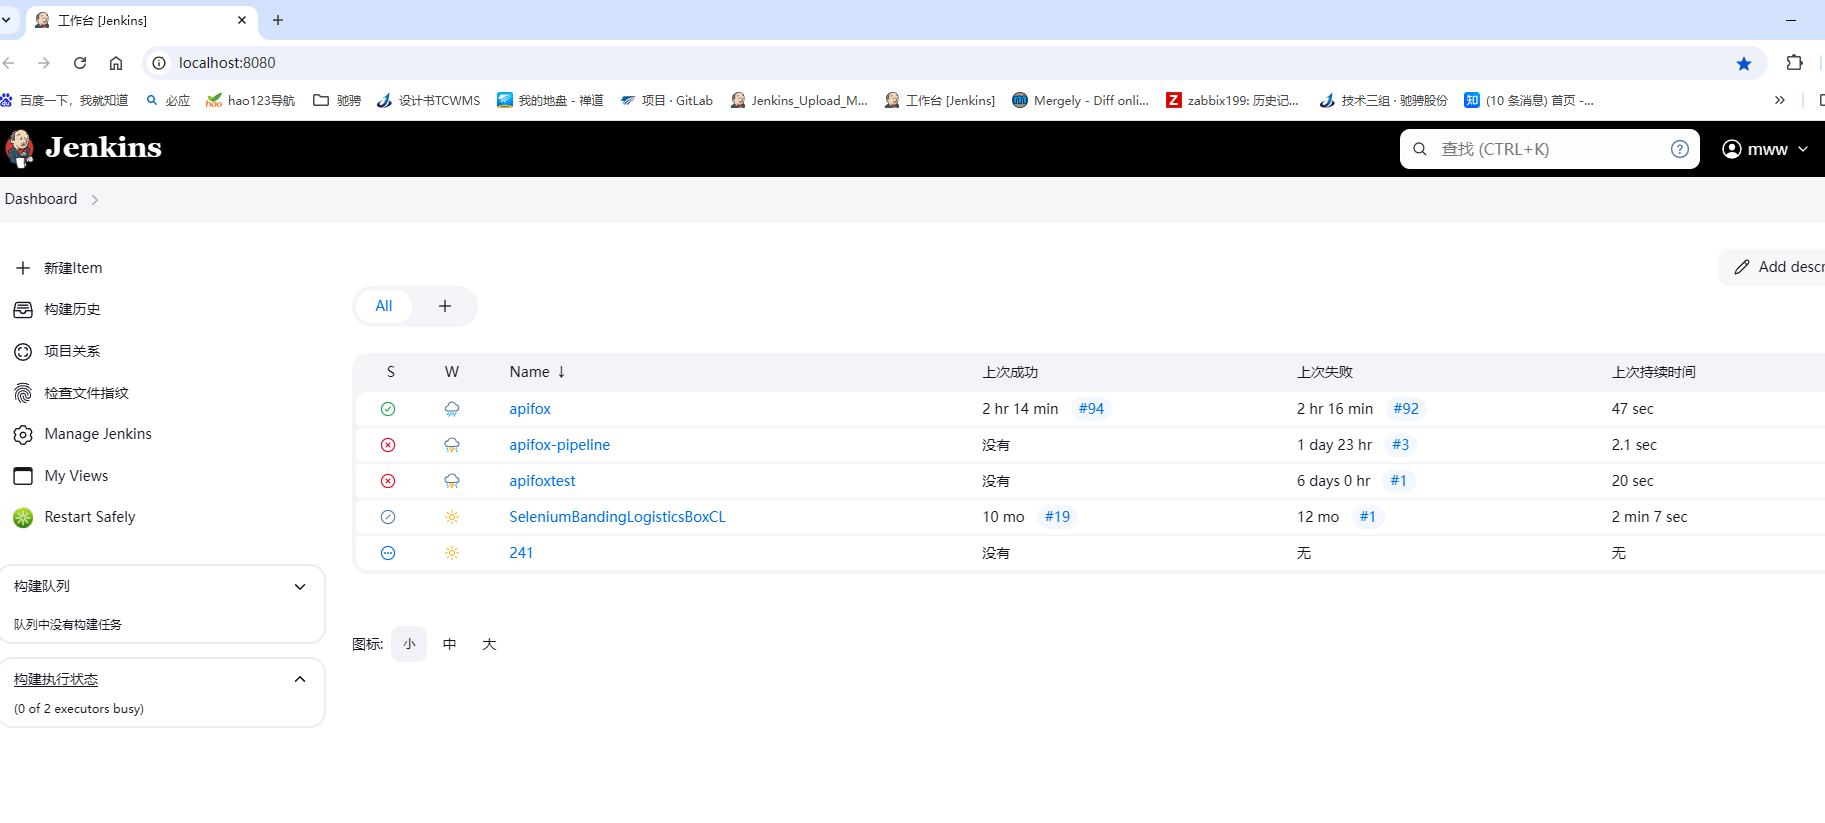Sort by the 上次持续时间 column header

pyautogui.click(x=1654, y=372)
